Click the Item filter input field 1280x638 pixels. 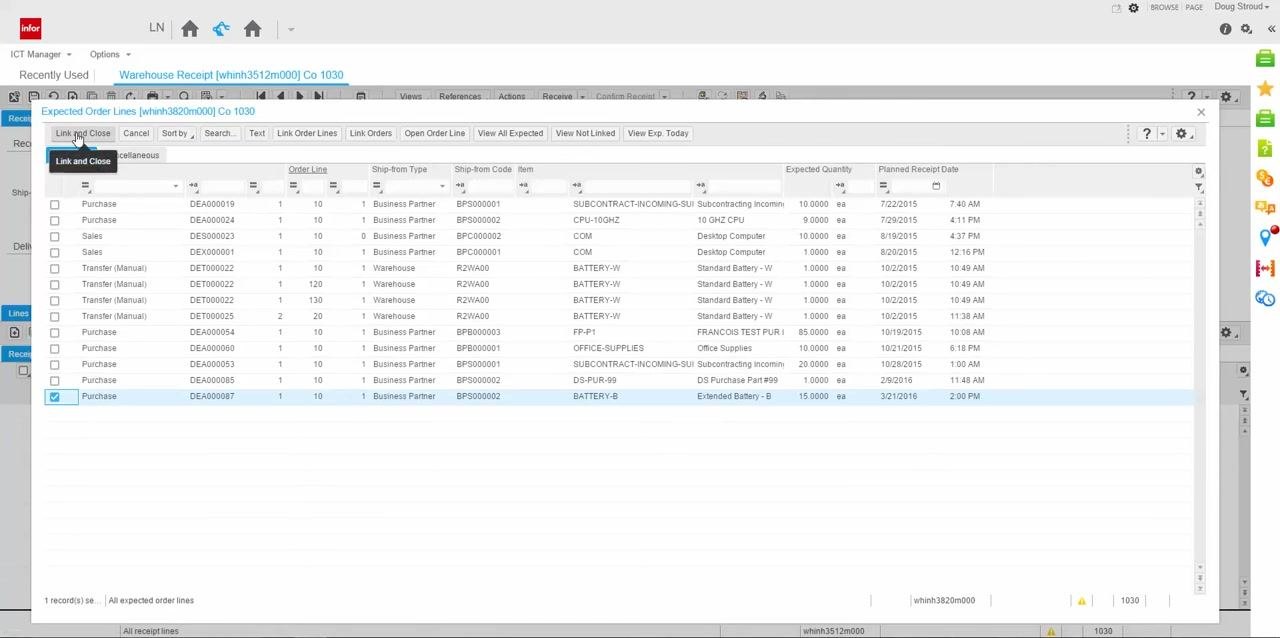click(638, 186)
